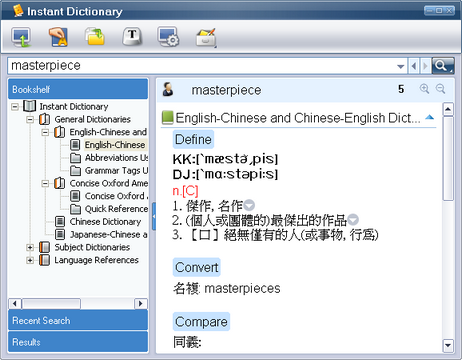Image resolution: width=462 pixels, height=360 pixels.
Task: Zoom out on the definition text
Action: tap(441, 89)
